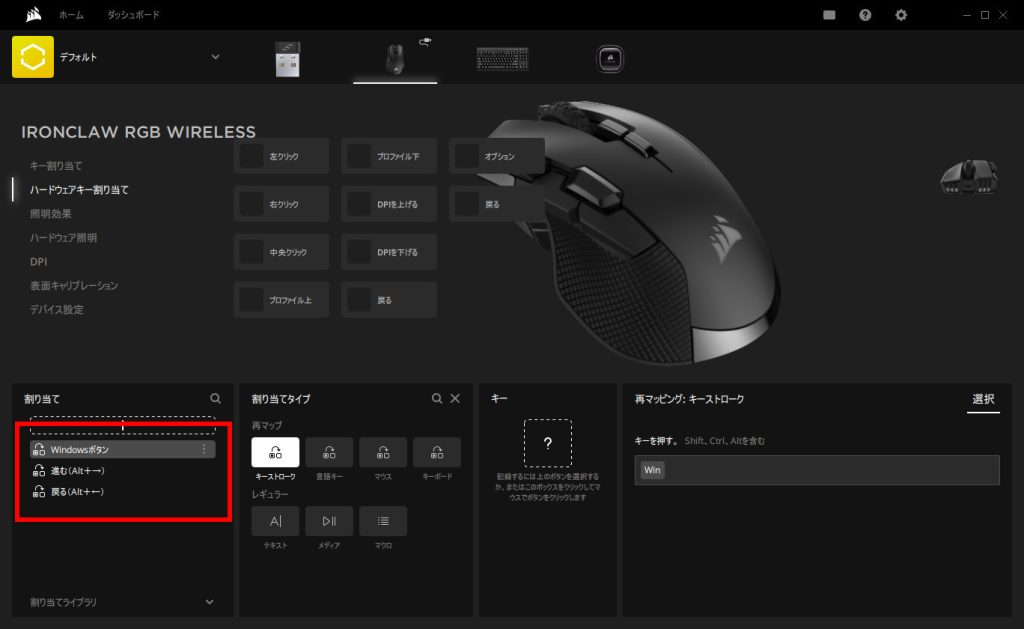Choose the キーボード remap type
The image size is (1024, 629).
(x=437, y=452)
